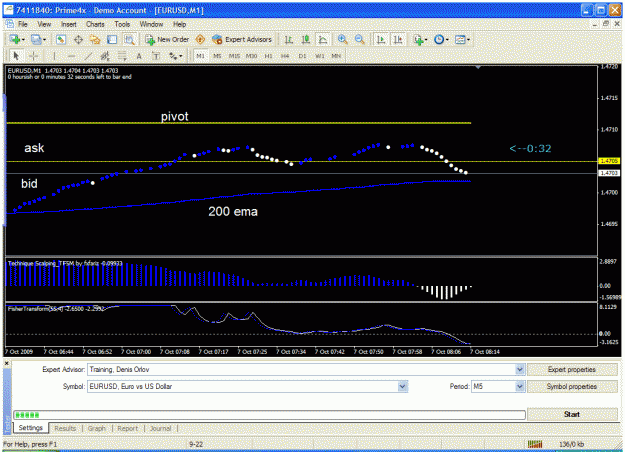
Task: Toggle the Market Watch window icon
Action: [x=61, y=39]
